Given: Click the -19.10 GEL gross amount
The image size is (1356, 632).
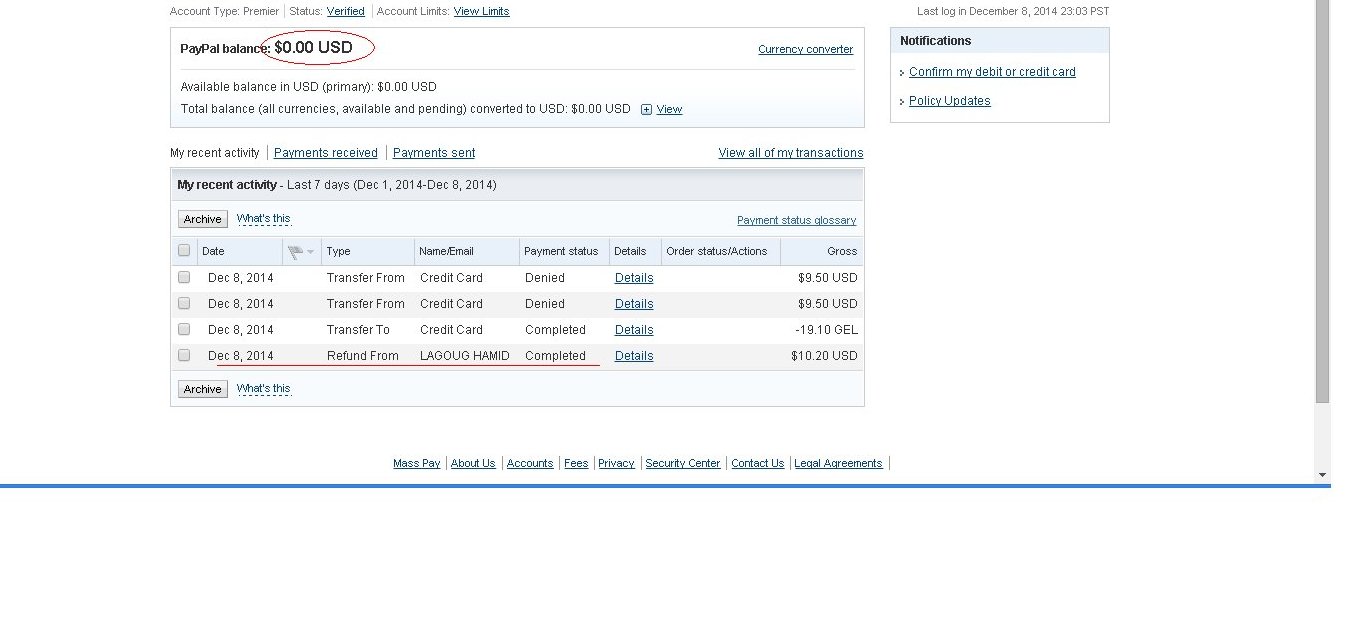Looking at the screenshot, I should (x=827, y=330).
